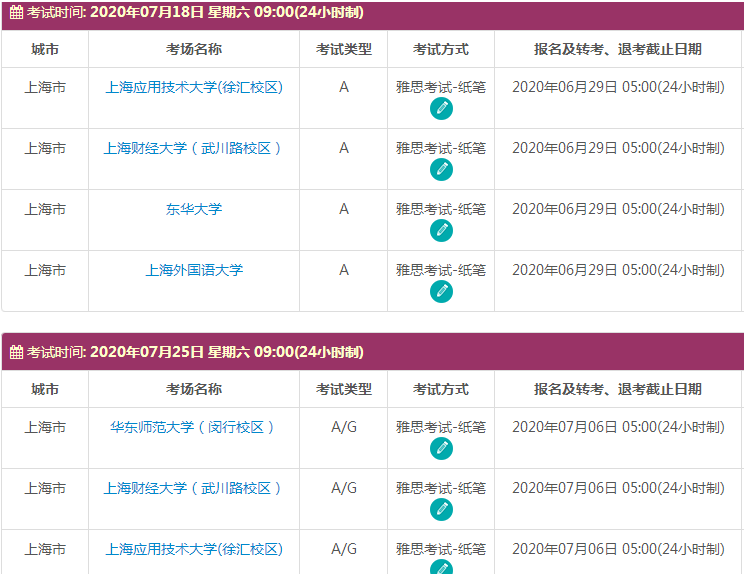Click the 上海市 cell in the 华东师范大学 row

pyautogui.click(x=45, y=427)
